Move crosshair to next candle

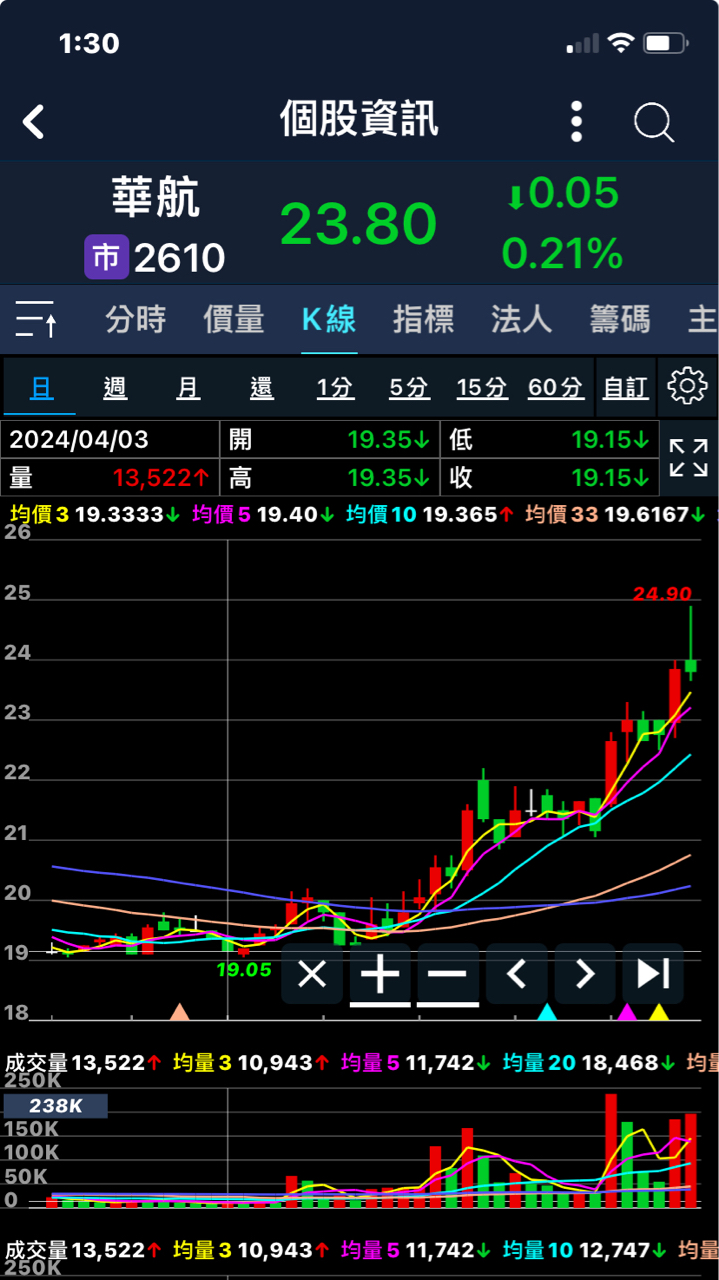tap(585, 973)
